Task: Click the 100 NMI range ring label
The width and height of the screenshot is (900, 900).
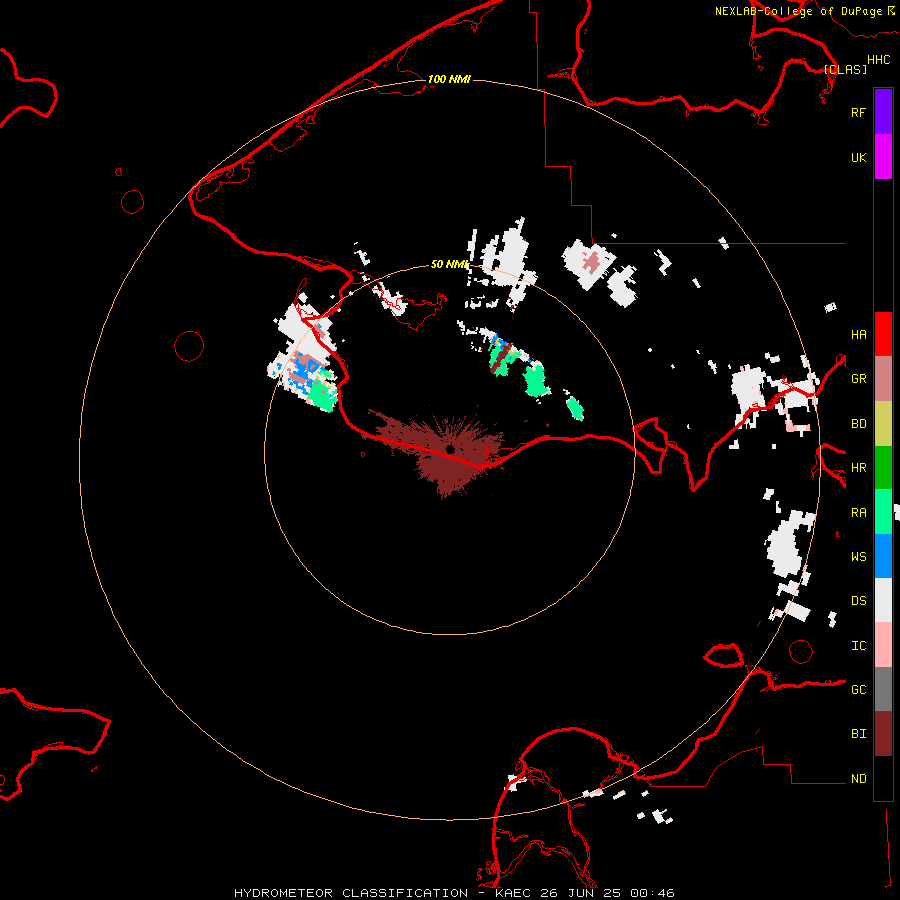Action: 449,79
